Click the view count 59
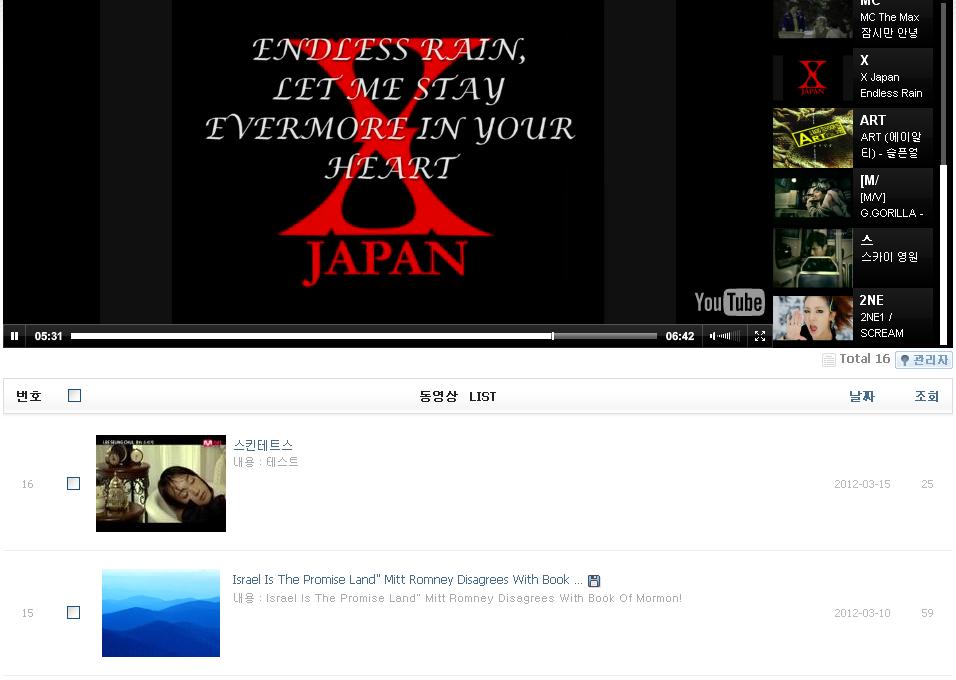956x680 pixels. pos(927,613)
